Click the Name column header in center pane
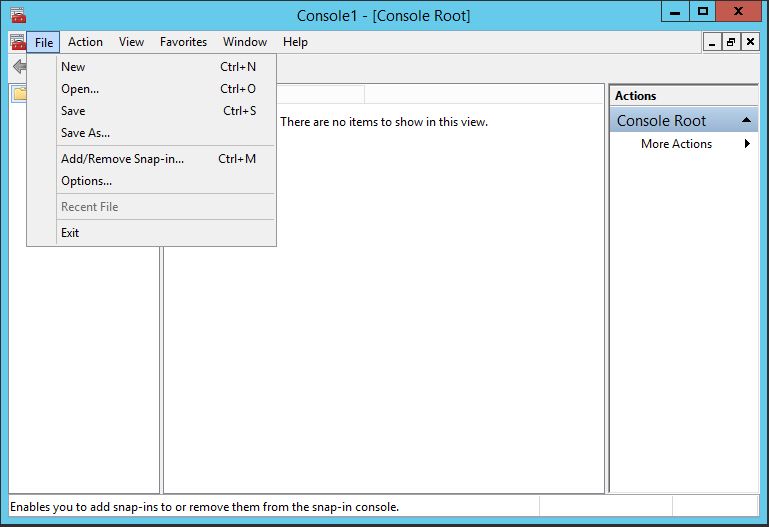 320,94
